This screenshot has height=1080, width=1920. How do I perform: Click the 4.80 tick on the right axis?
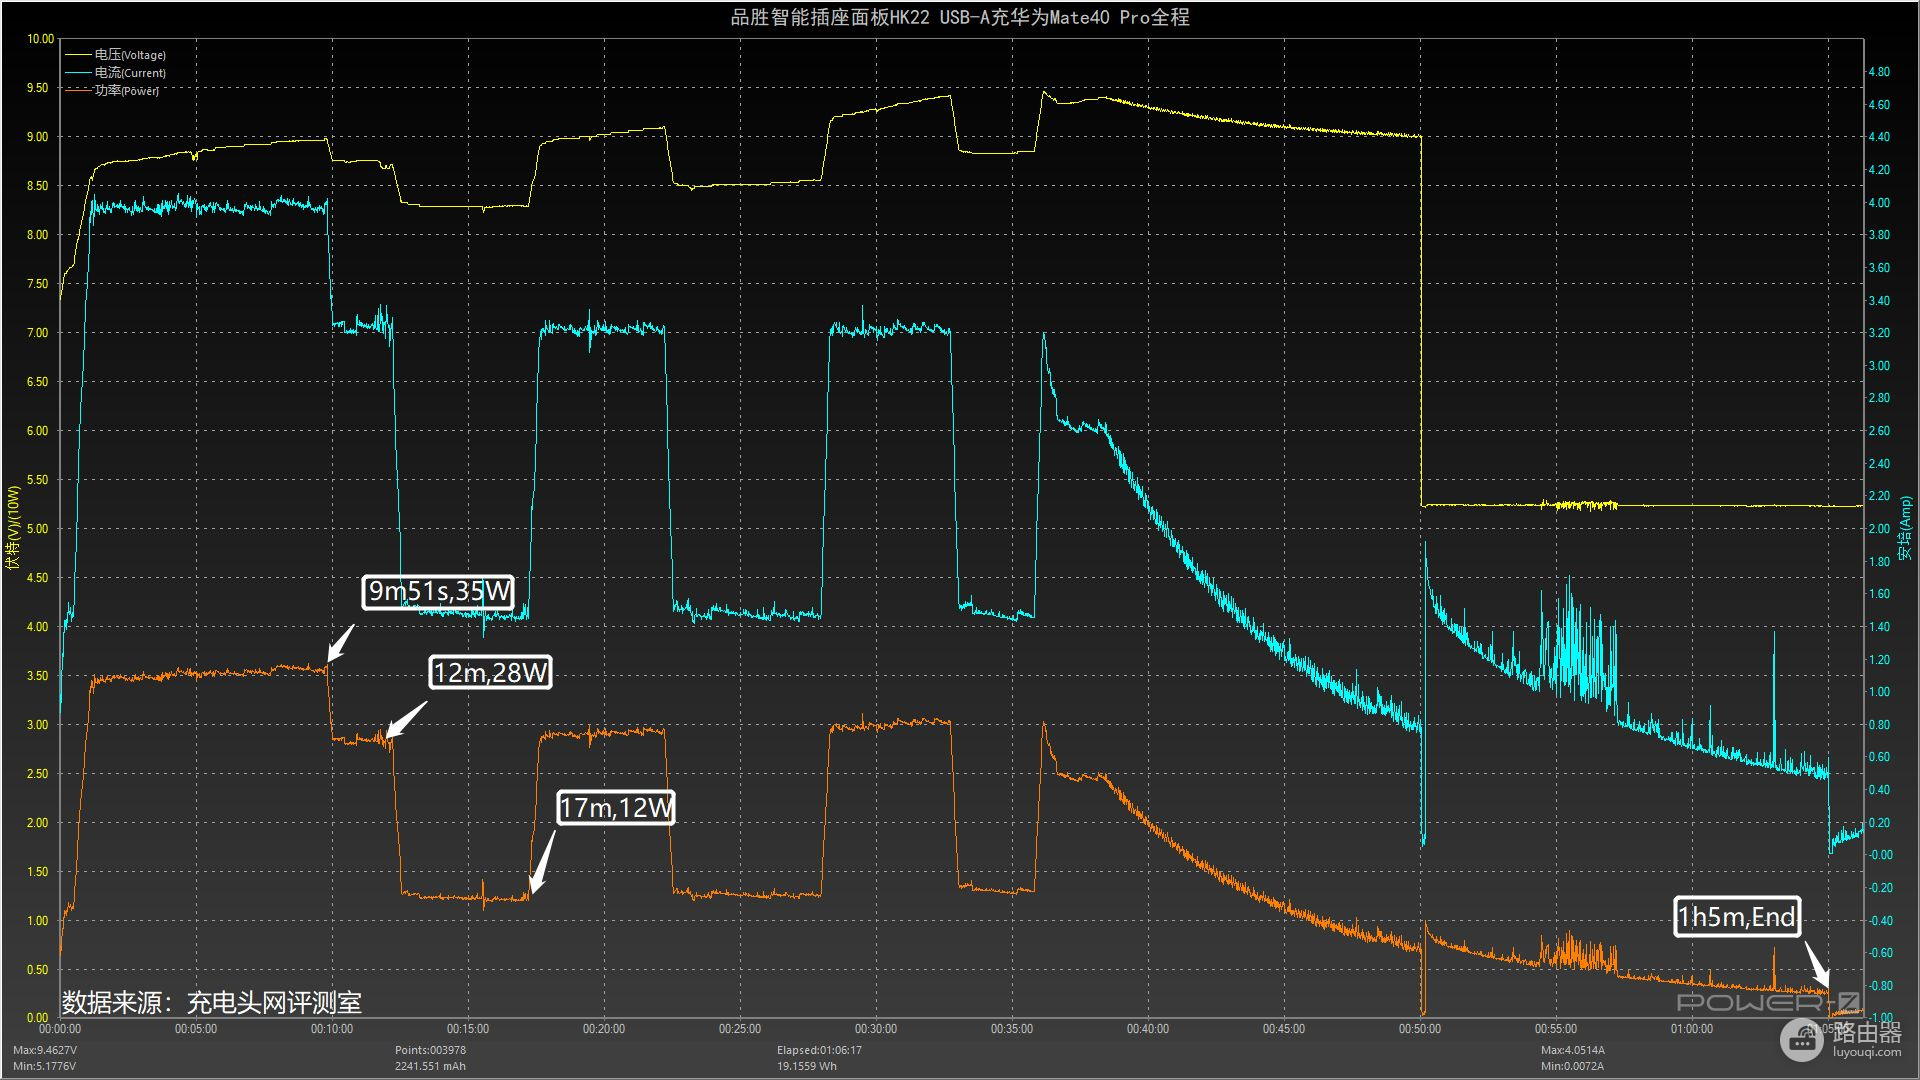point(1879,72)
